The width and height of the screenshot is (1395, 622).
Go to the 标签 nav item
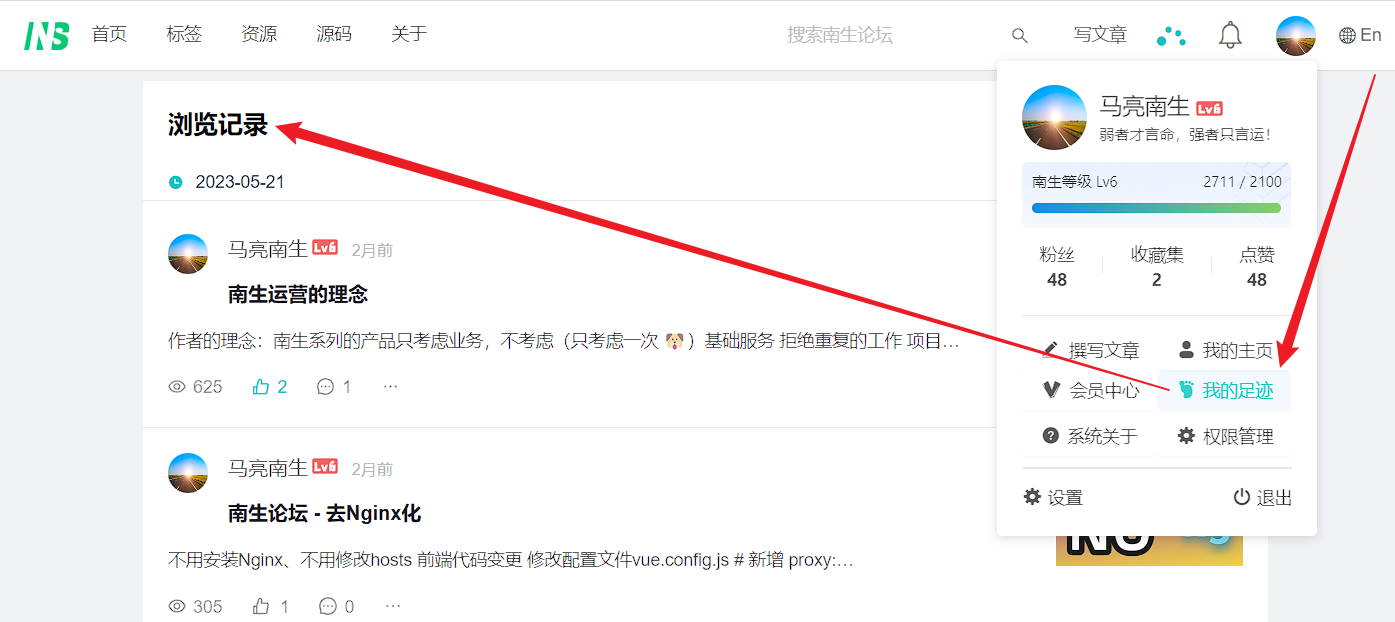point(184,35)
